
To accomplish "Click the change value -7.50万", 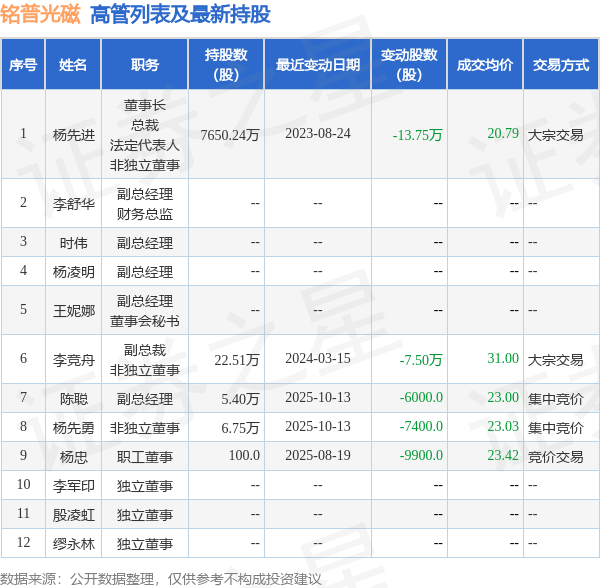I will tap(421, 360).
